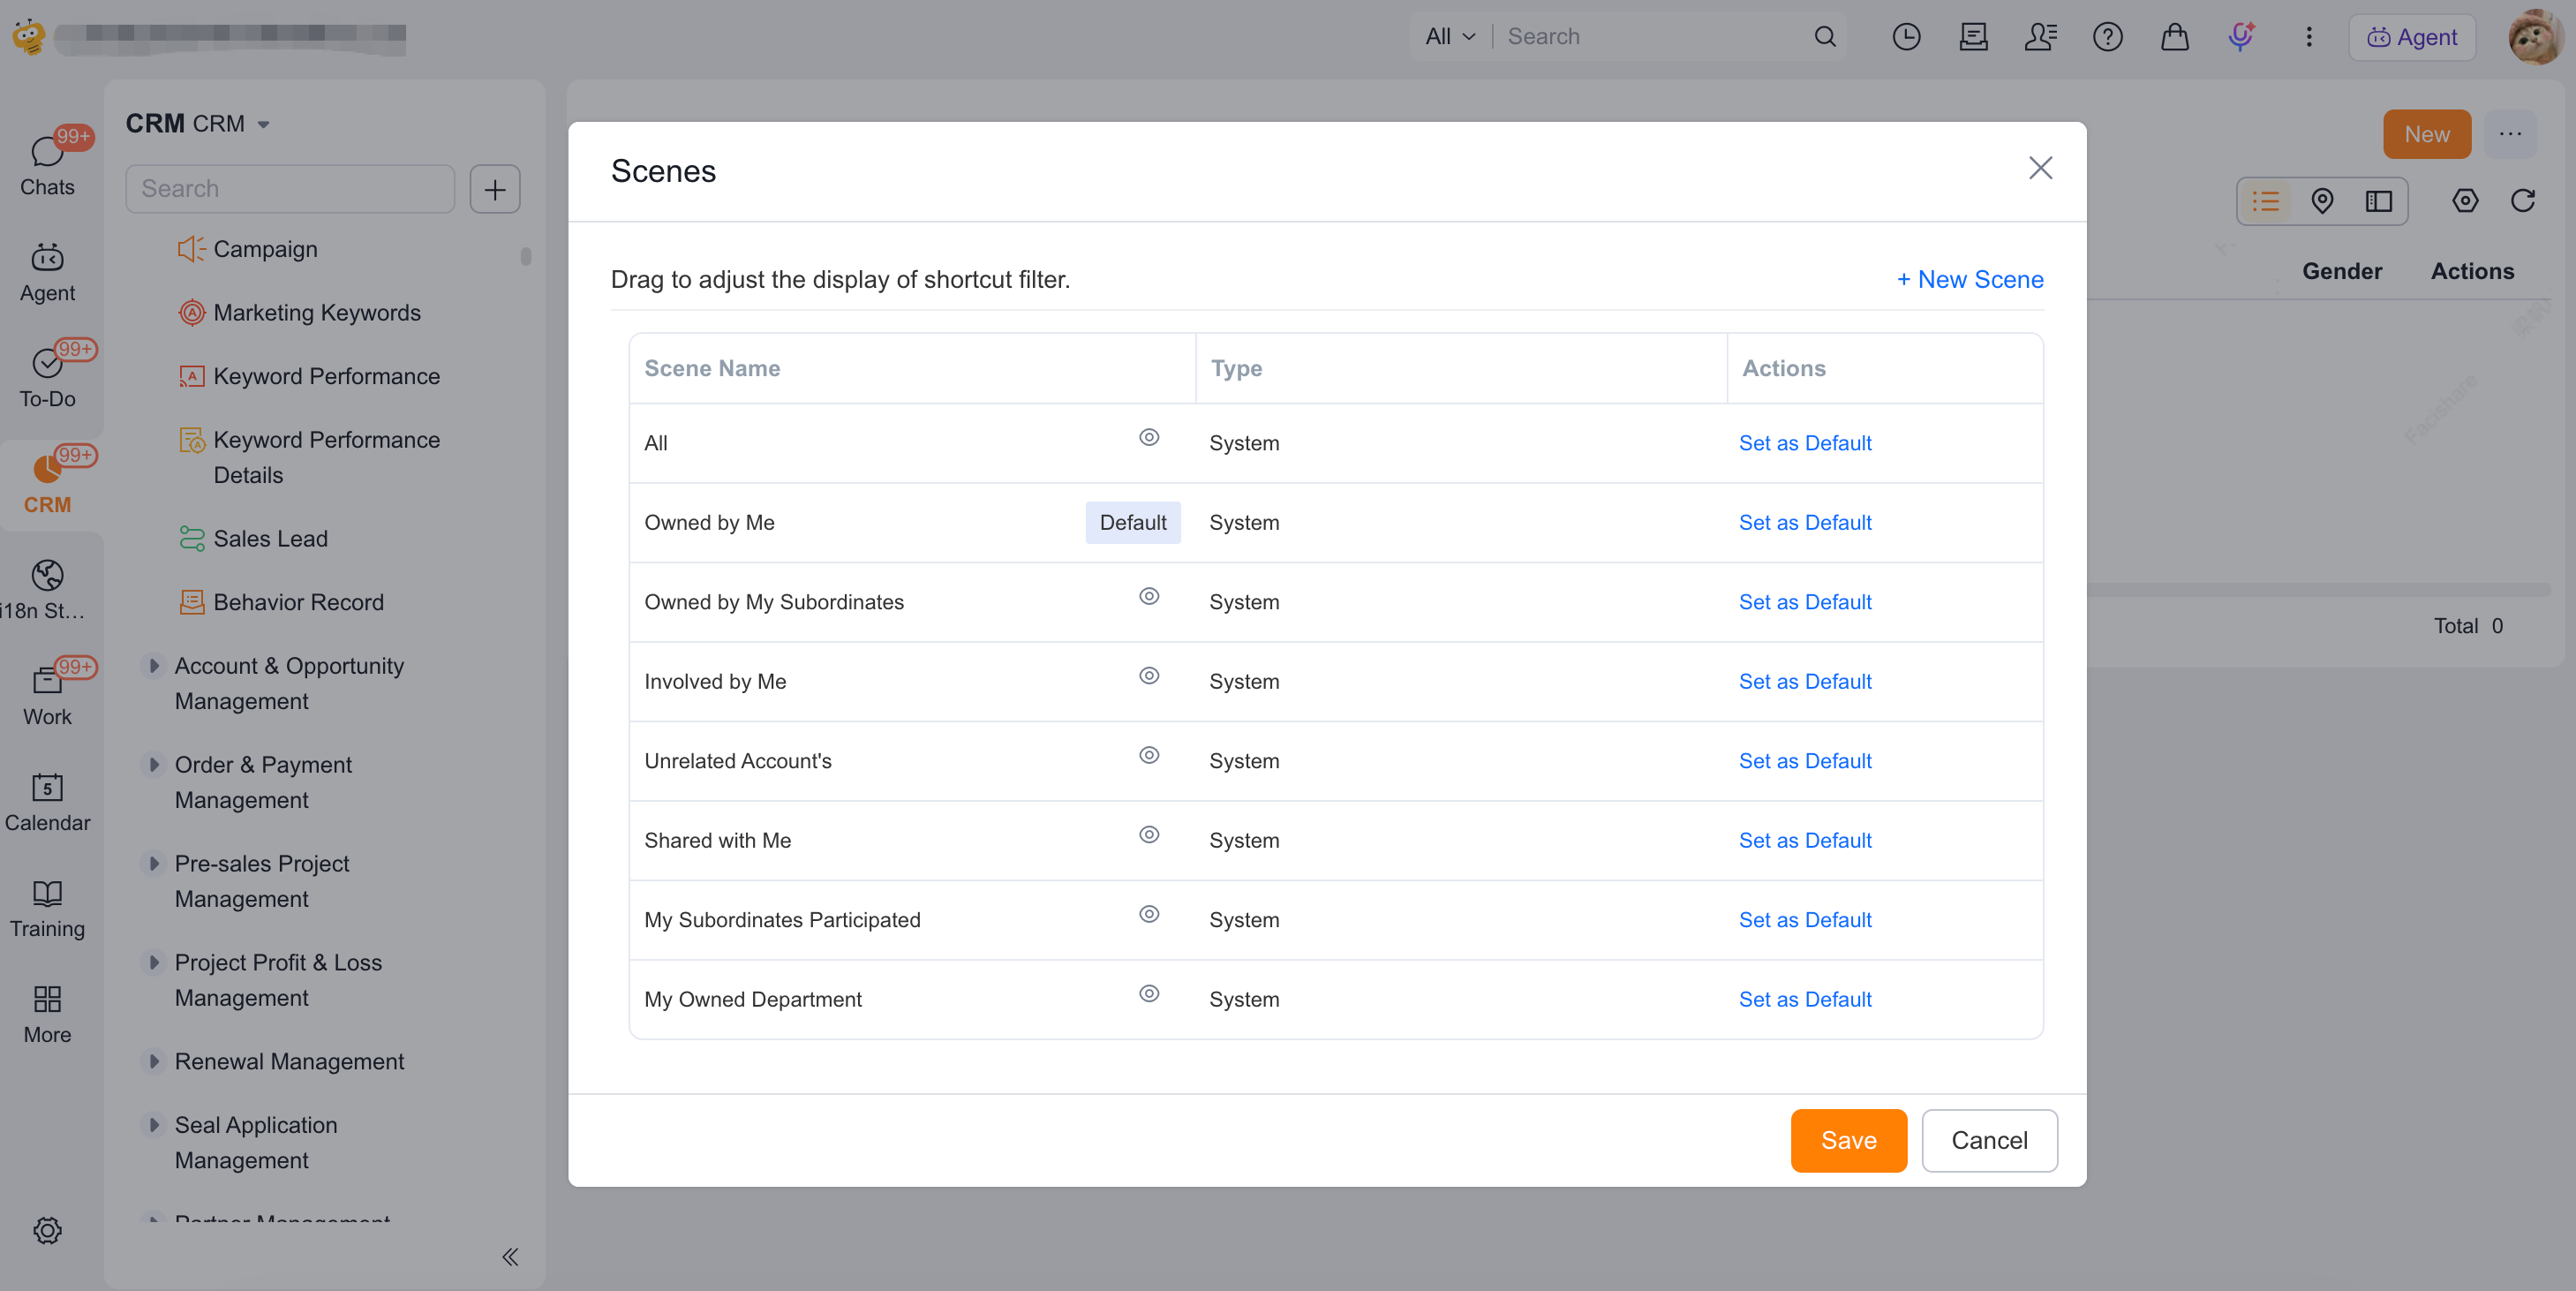
Task: Open the Agent button in top bar
Action: coord(2411,37)
